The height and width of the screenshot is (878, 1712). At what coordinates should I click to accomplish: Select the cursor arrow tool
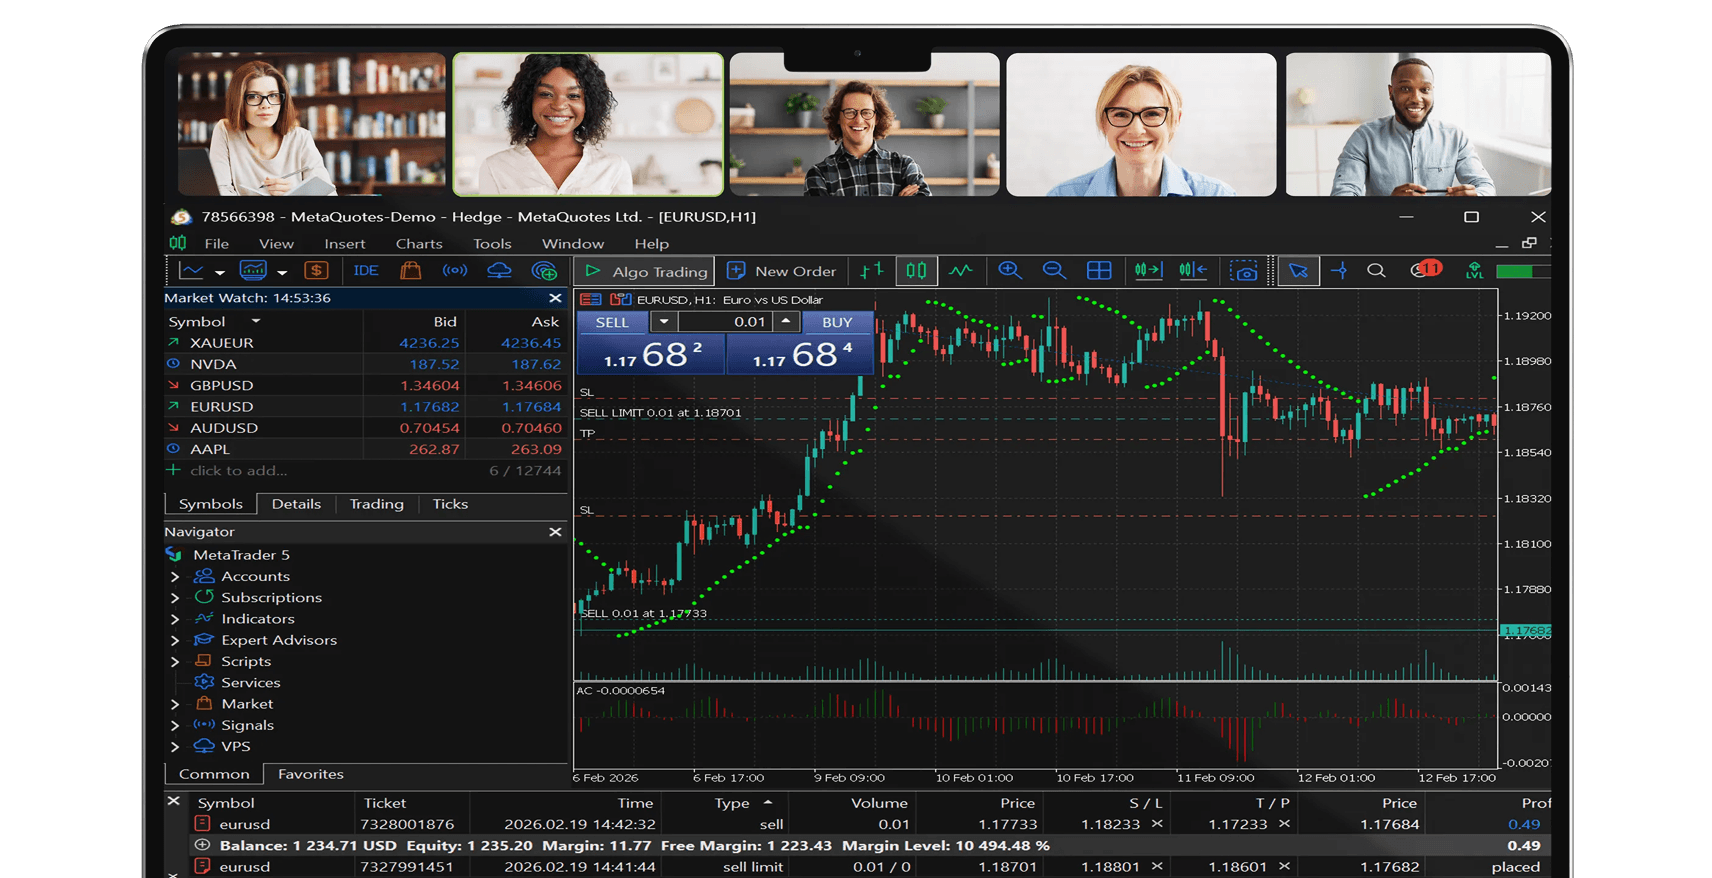tap(1298, 271)
